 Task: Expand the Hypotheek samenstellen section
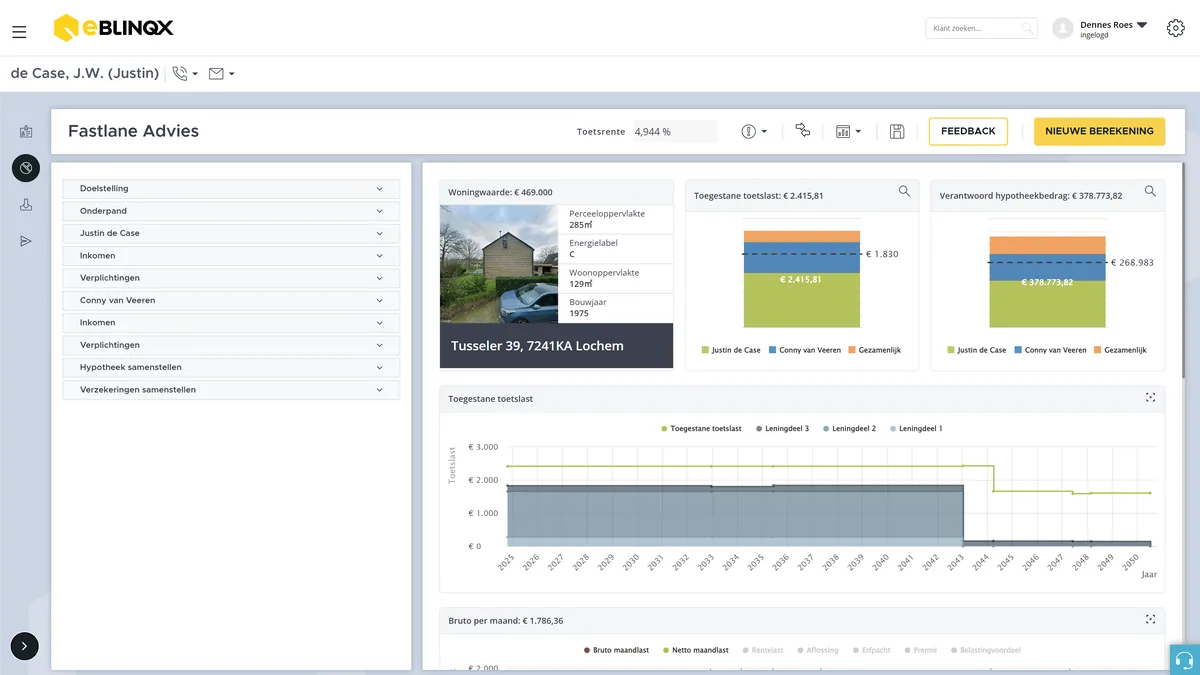pyautogui.click(x=231, y=367)
